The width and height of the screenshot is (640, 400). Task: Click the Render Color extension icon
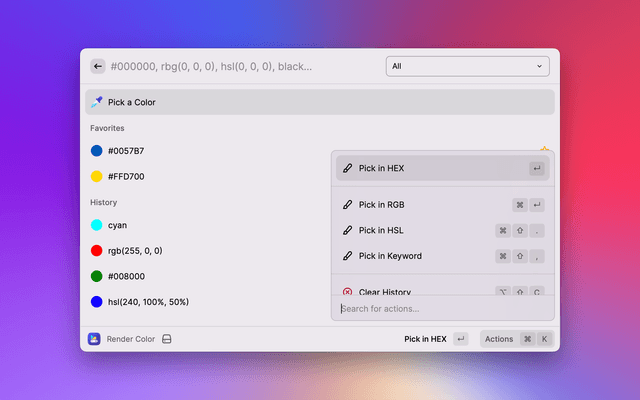click(94, 339)
